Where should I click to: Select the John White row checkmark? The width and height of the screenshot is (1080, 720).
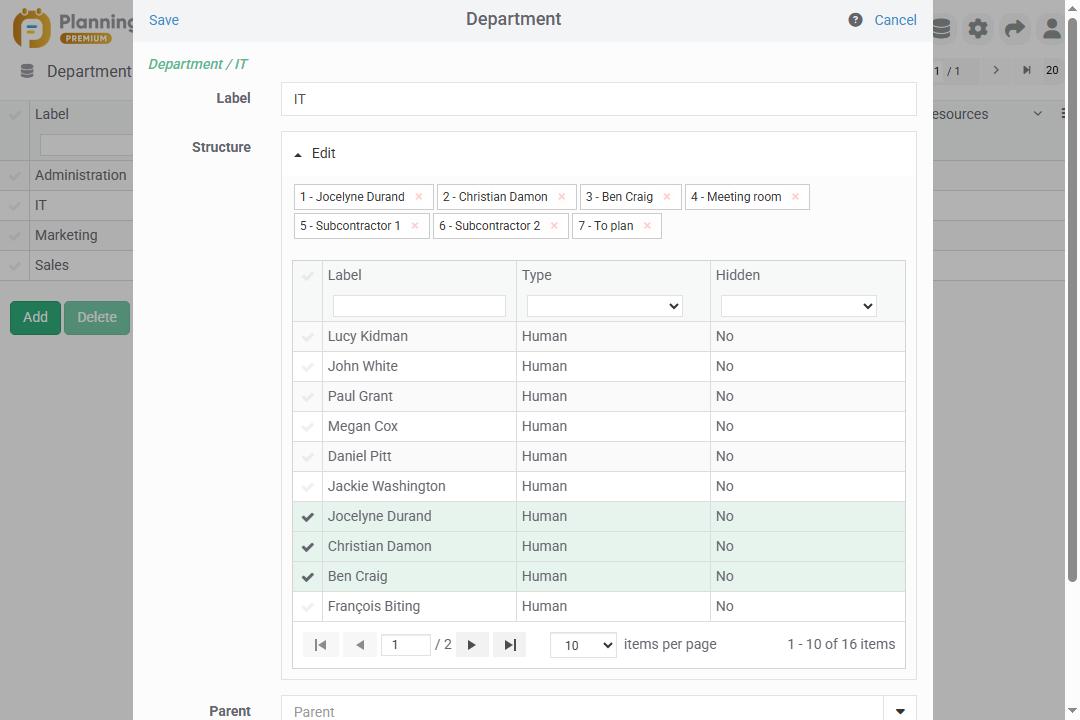308,367
